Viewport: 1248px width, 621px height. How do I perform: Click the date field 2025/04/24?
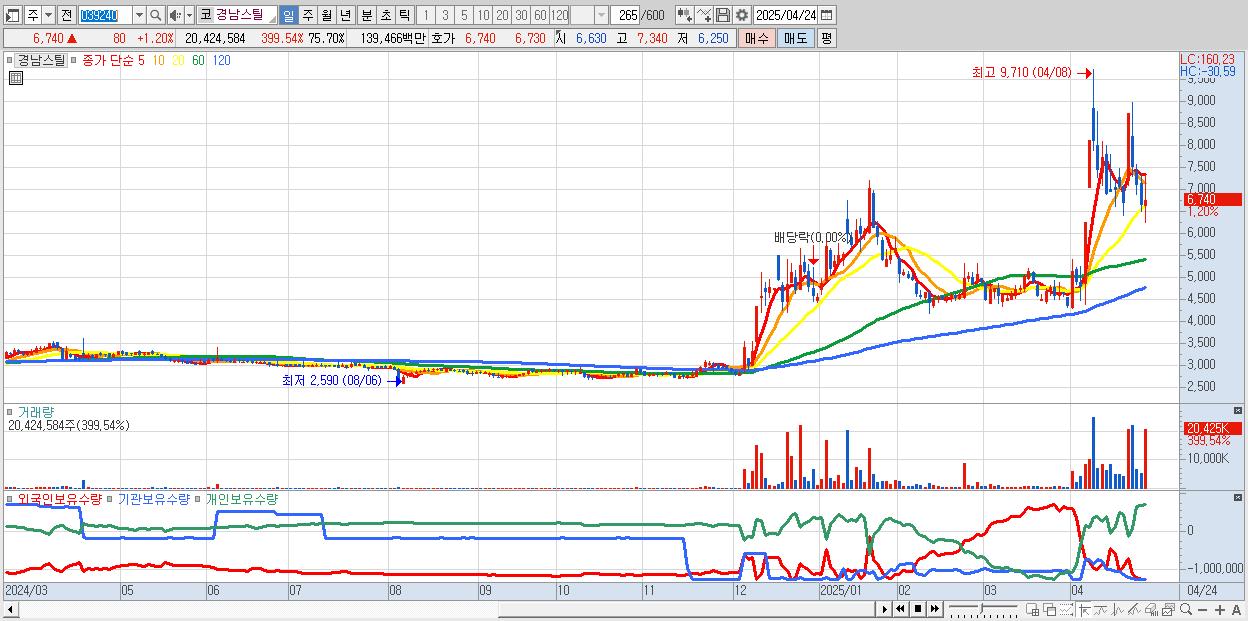pos(786,15)
